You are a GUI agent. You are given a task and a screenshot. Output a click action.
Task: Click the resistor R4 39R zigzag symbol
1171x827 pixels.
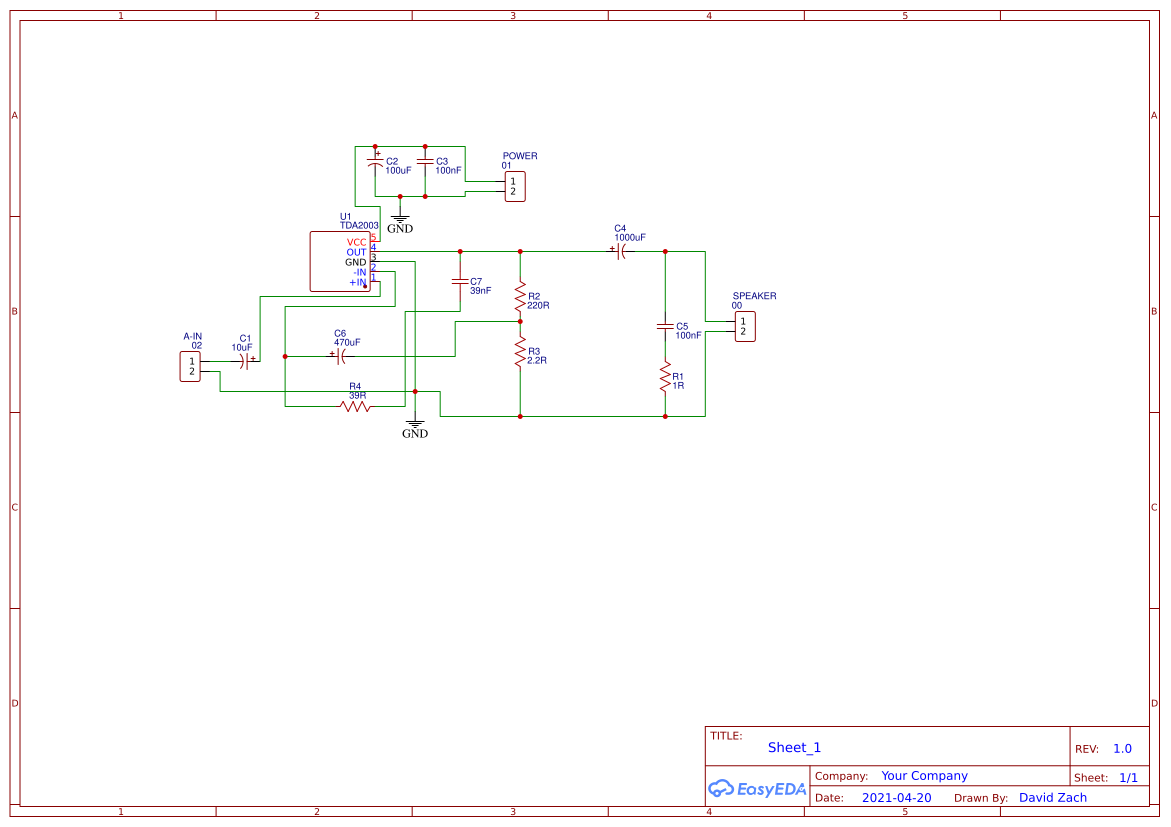(355, 405)
